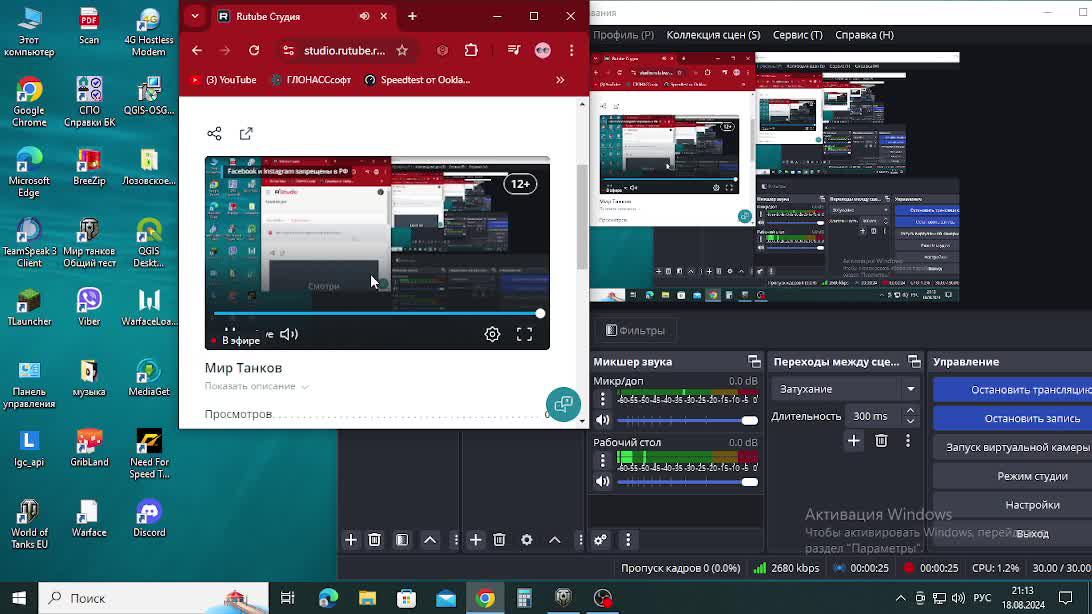Screen dimensions: 1092x614
Task: Mute the Микр/доп audio source
Action: [x=602, y=420]
